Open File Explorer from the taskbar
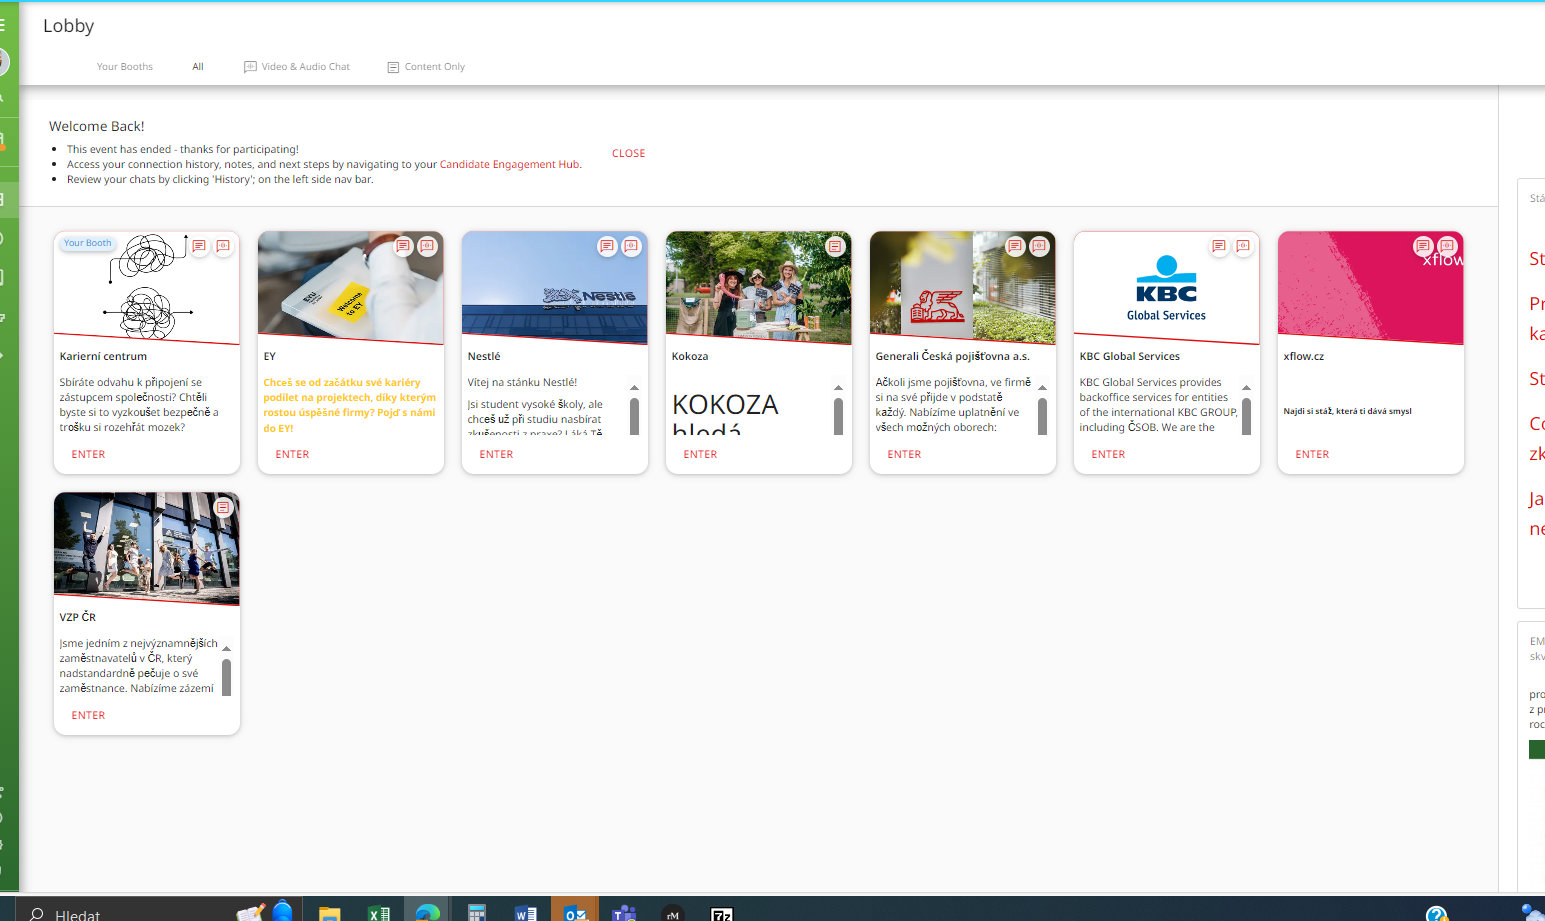 (x=329, y=912)
